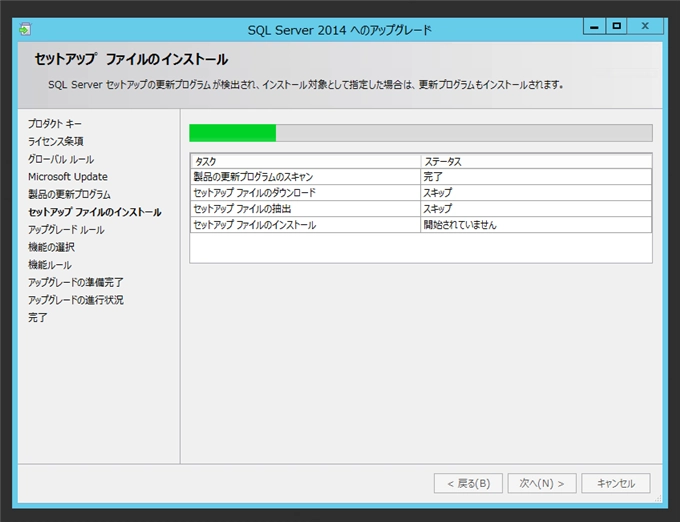The image size is (680, 522).
Task: Click the window resize grip corner
Action: tap(658, 499)
